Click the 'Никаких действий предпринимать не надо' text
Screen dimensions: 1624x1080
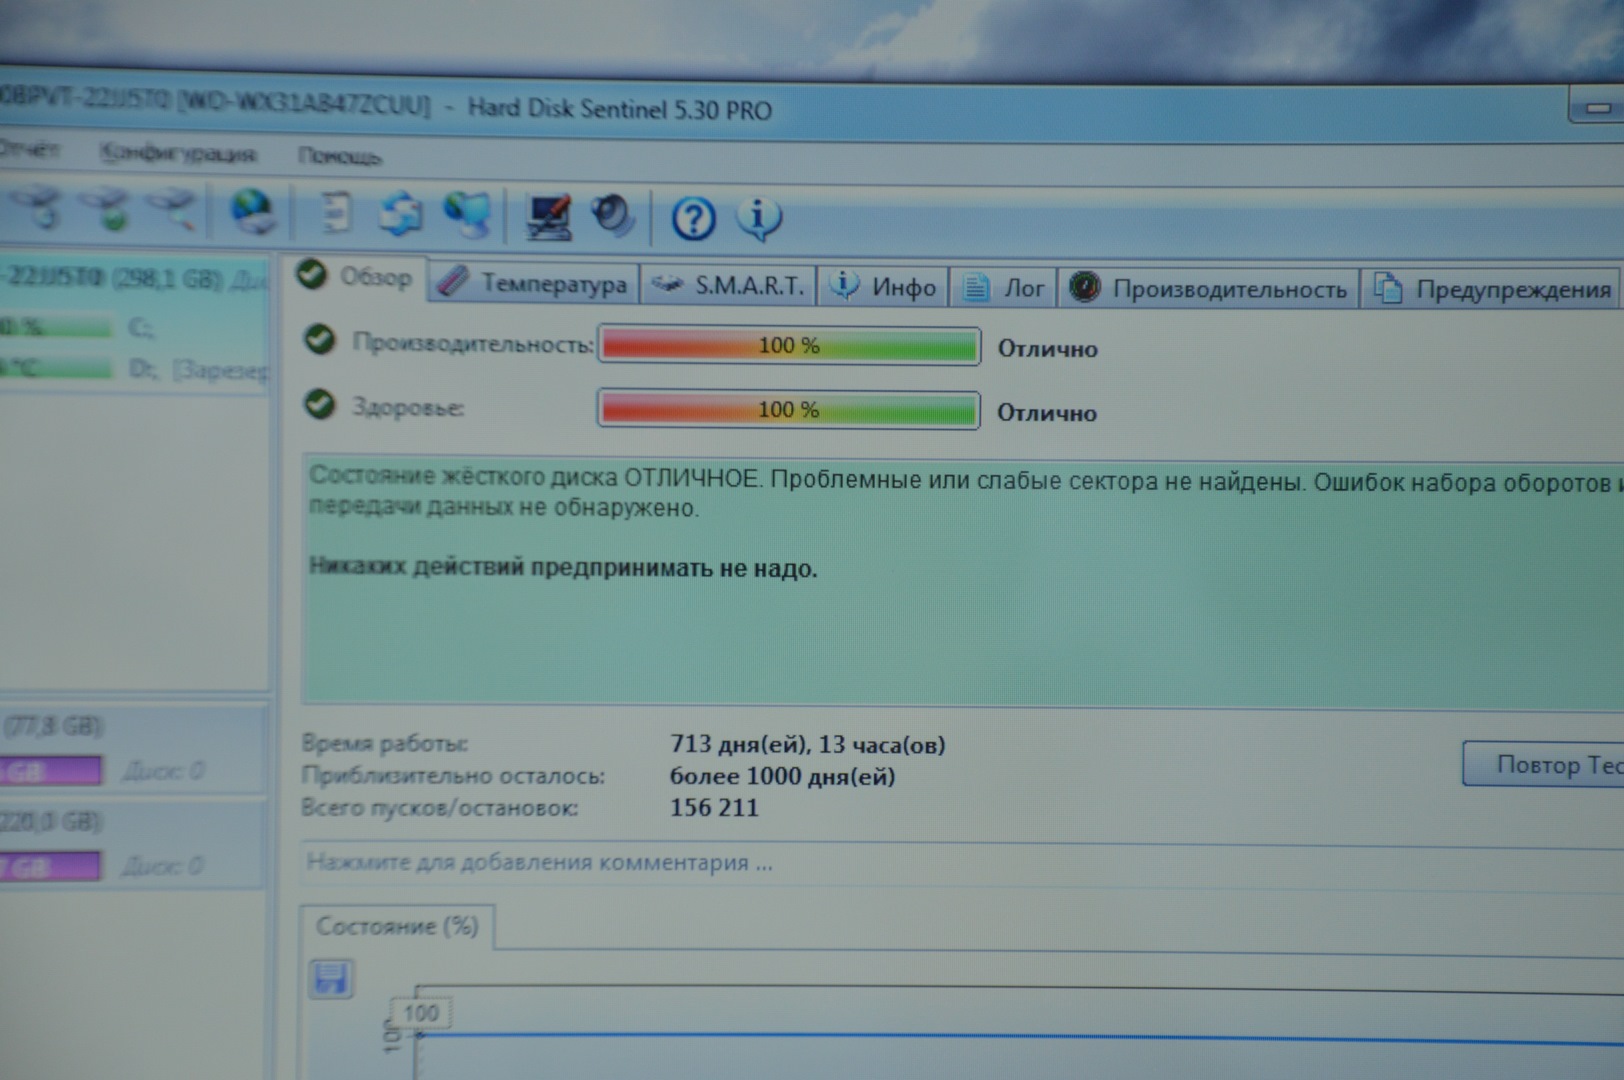click(x=563, y=568)
